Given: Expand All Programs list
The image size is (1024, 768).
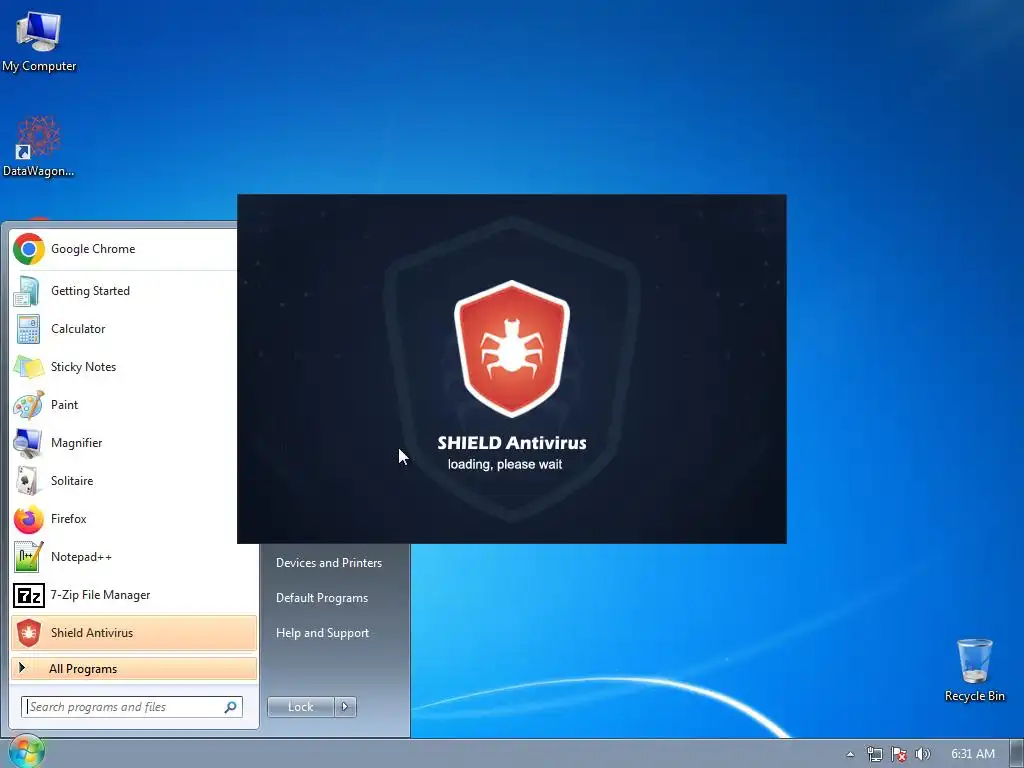Looking at the screenshot, I should (134, 669).
